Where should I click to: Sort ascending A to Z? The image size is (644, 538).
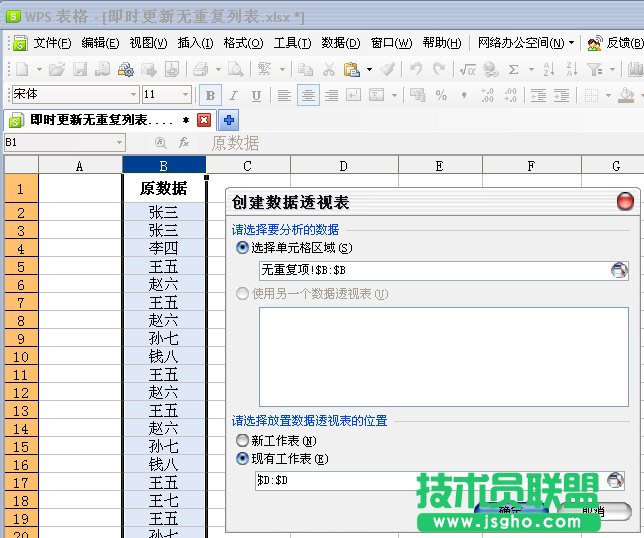549,69
